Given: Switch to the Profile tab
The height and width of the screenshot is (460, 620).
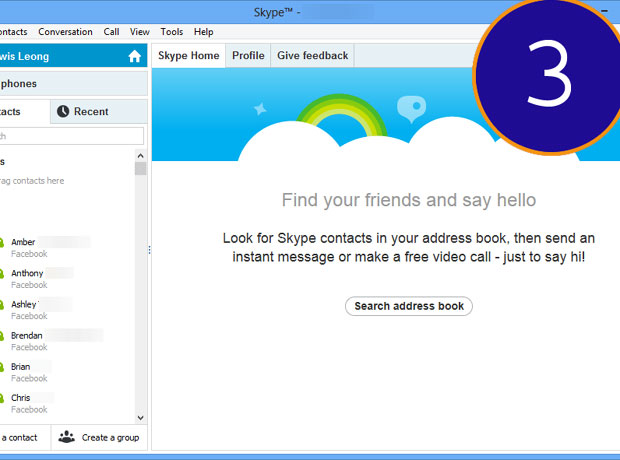Looking at the screenshot, I should coord(248,56).
